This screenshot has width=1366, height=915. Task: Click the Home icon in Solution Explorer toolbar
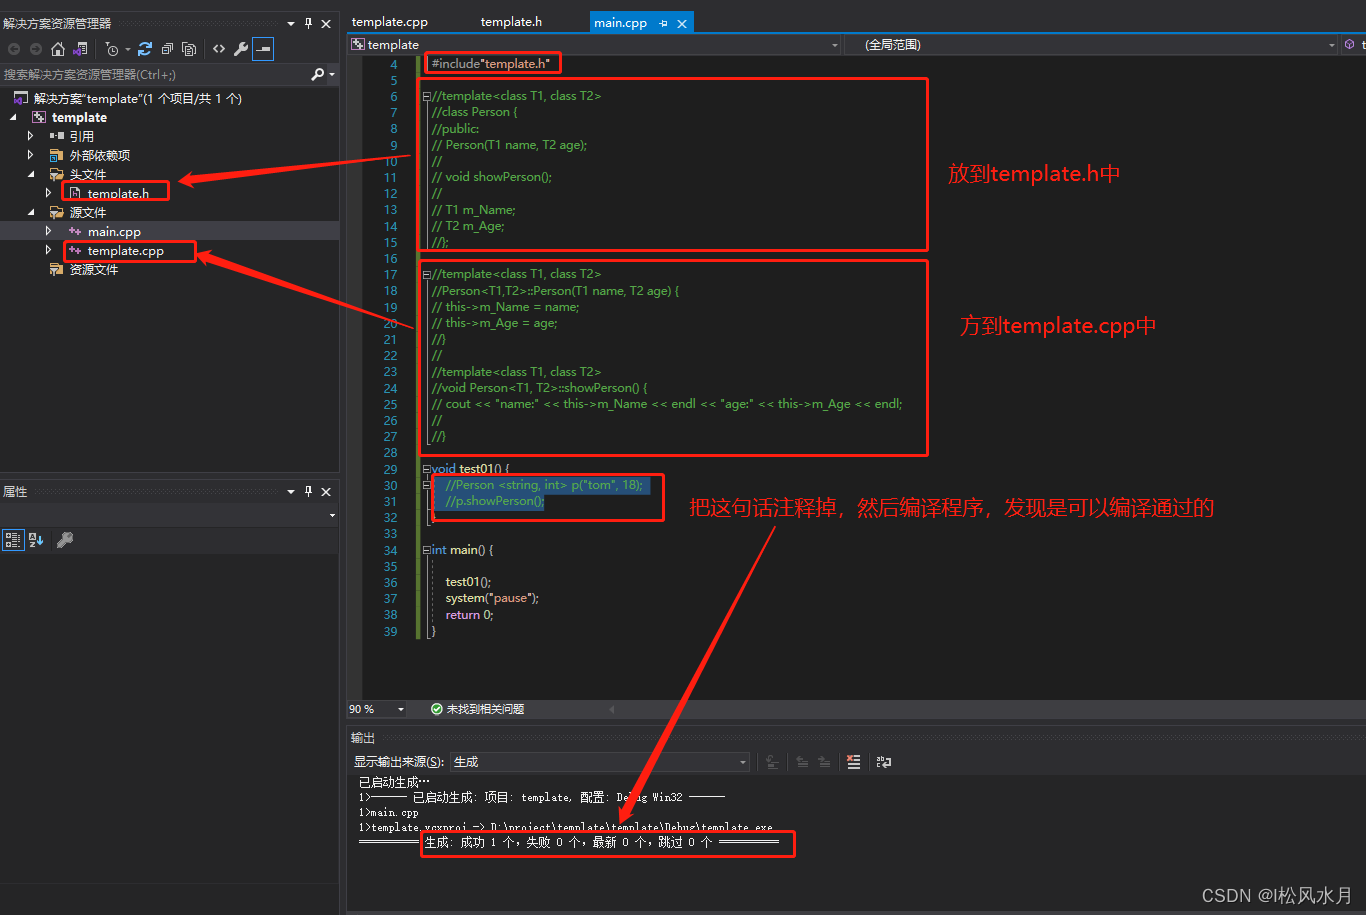tap(57, 49)
